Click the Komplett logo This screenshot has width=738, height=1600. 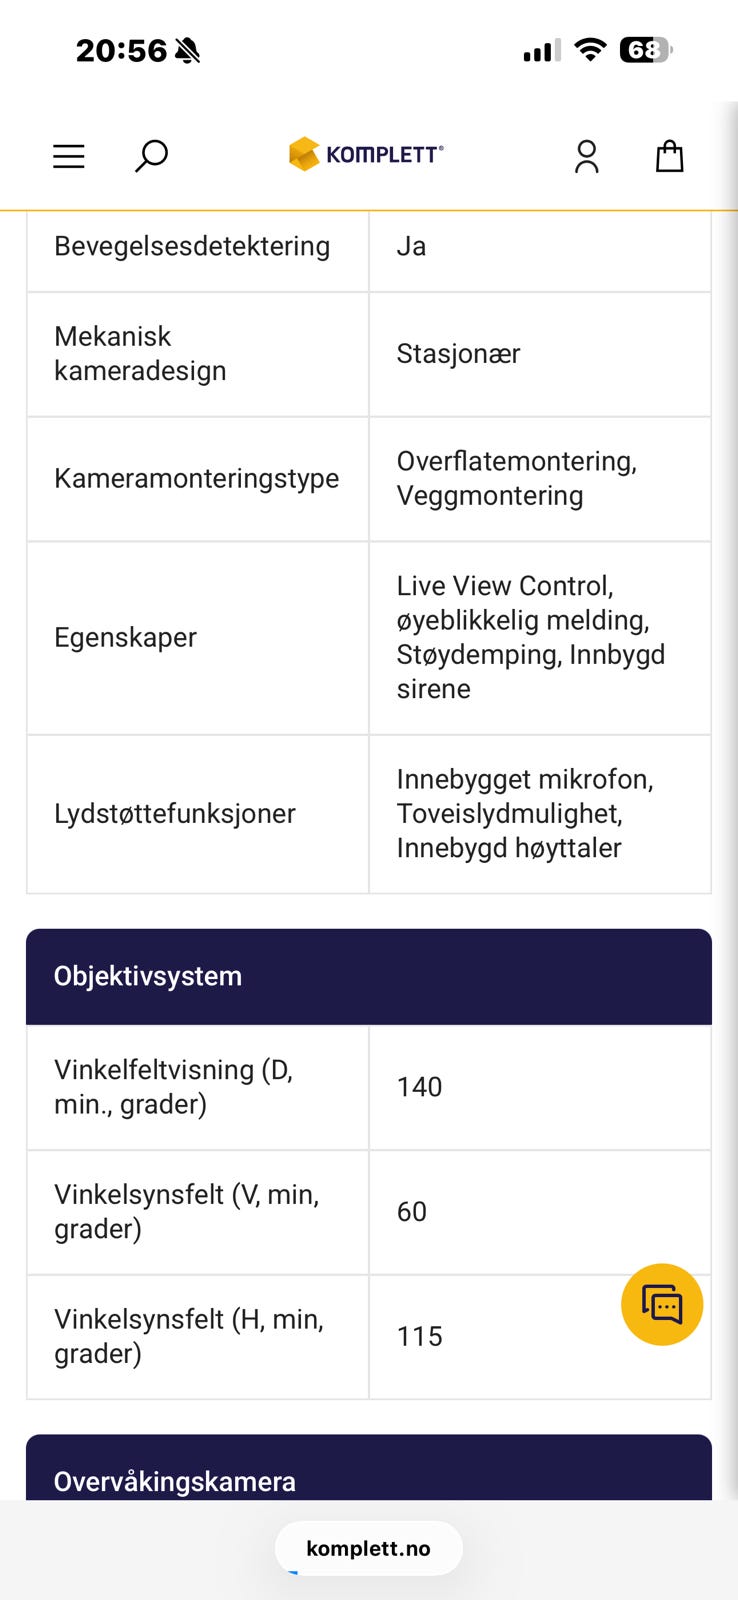click(x=366, y=154)
